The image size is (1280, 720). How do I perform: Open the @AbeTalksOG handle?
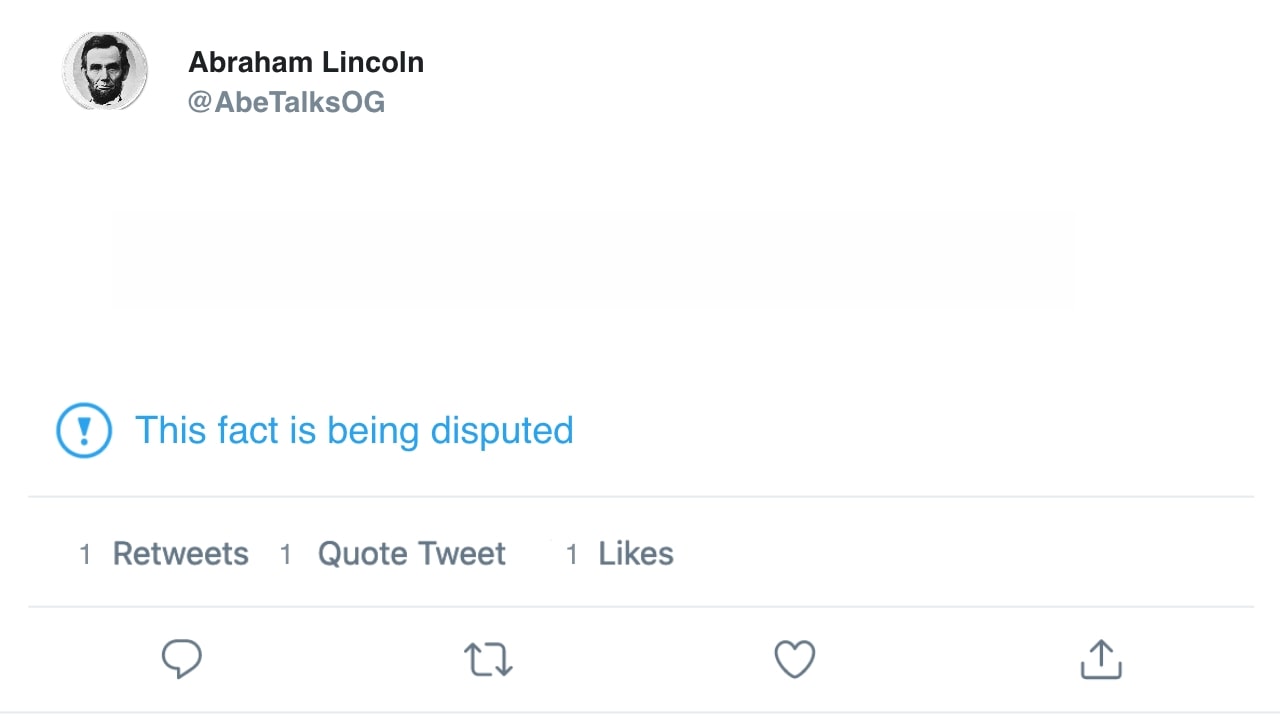(286, 102)
